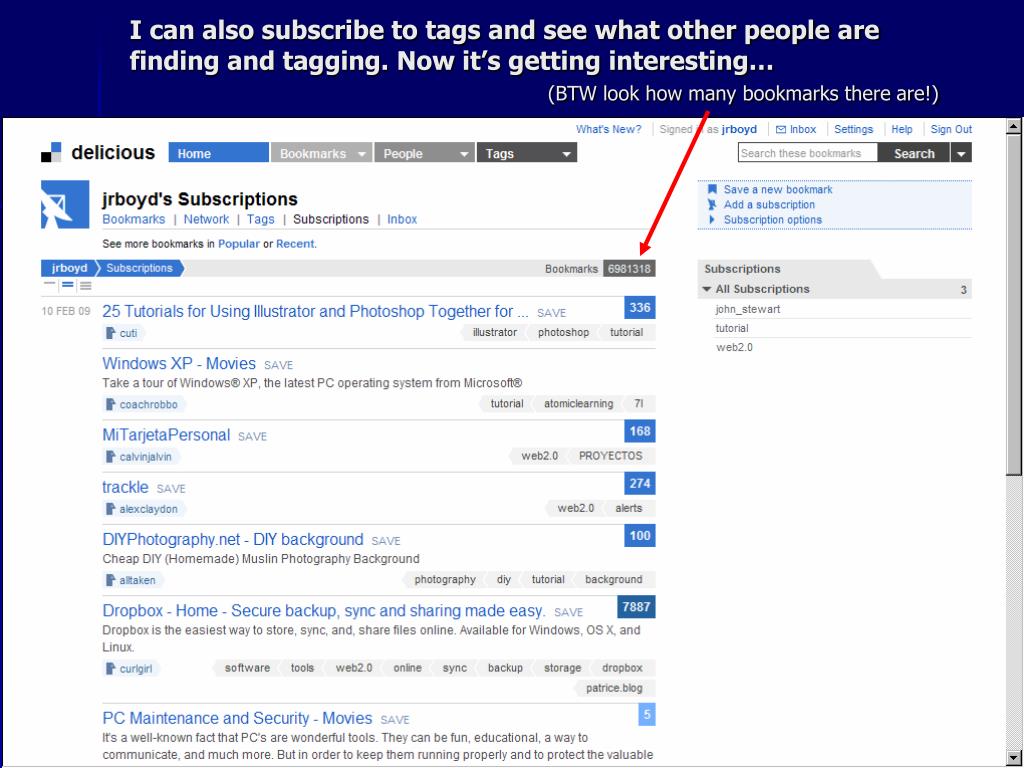Click the user icon beside calvinjalvin
Screen dimensions: 1024x768
(x=110, y=456)
